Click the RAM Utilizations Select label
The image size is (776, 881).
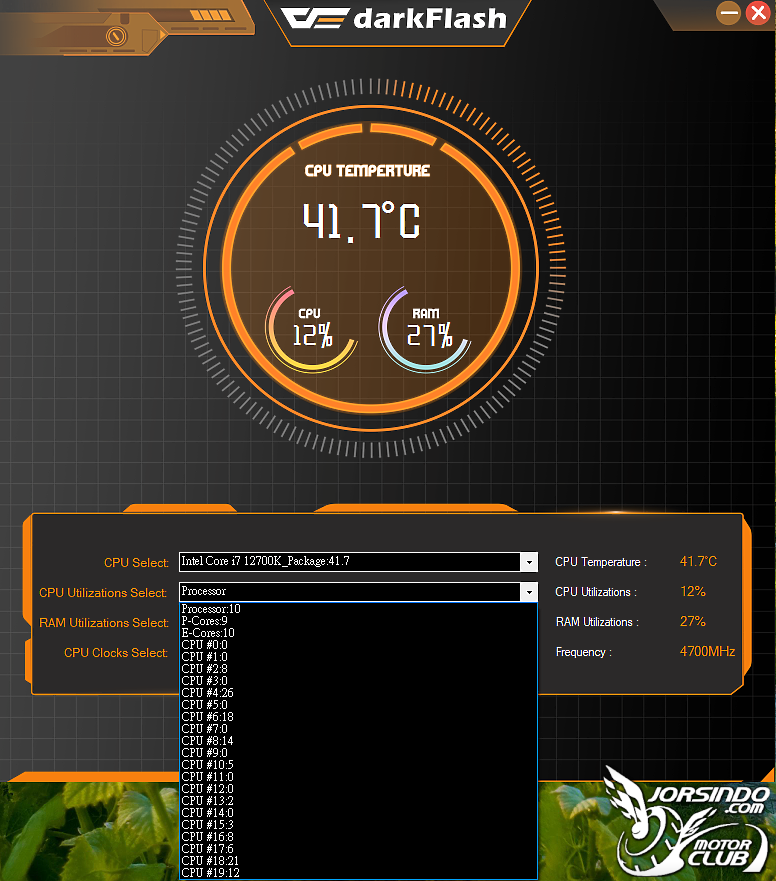(104, 623)
